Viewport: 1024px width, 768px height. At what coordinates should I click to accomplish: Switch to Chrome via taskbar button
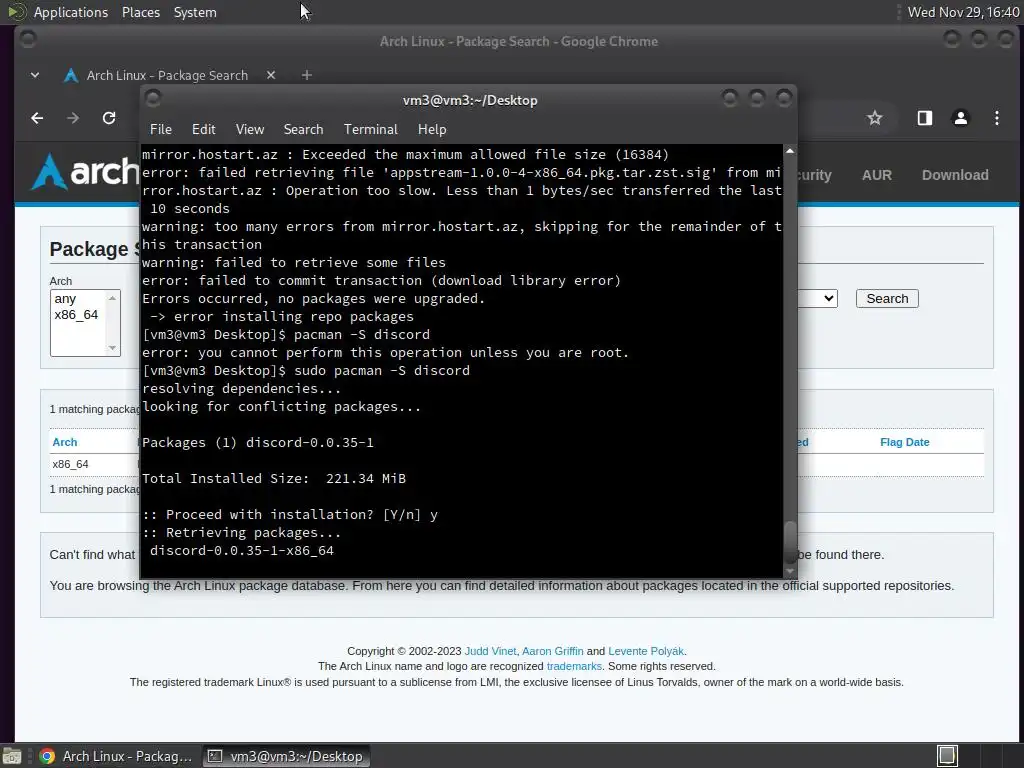coord(116,756)
